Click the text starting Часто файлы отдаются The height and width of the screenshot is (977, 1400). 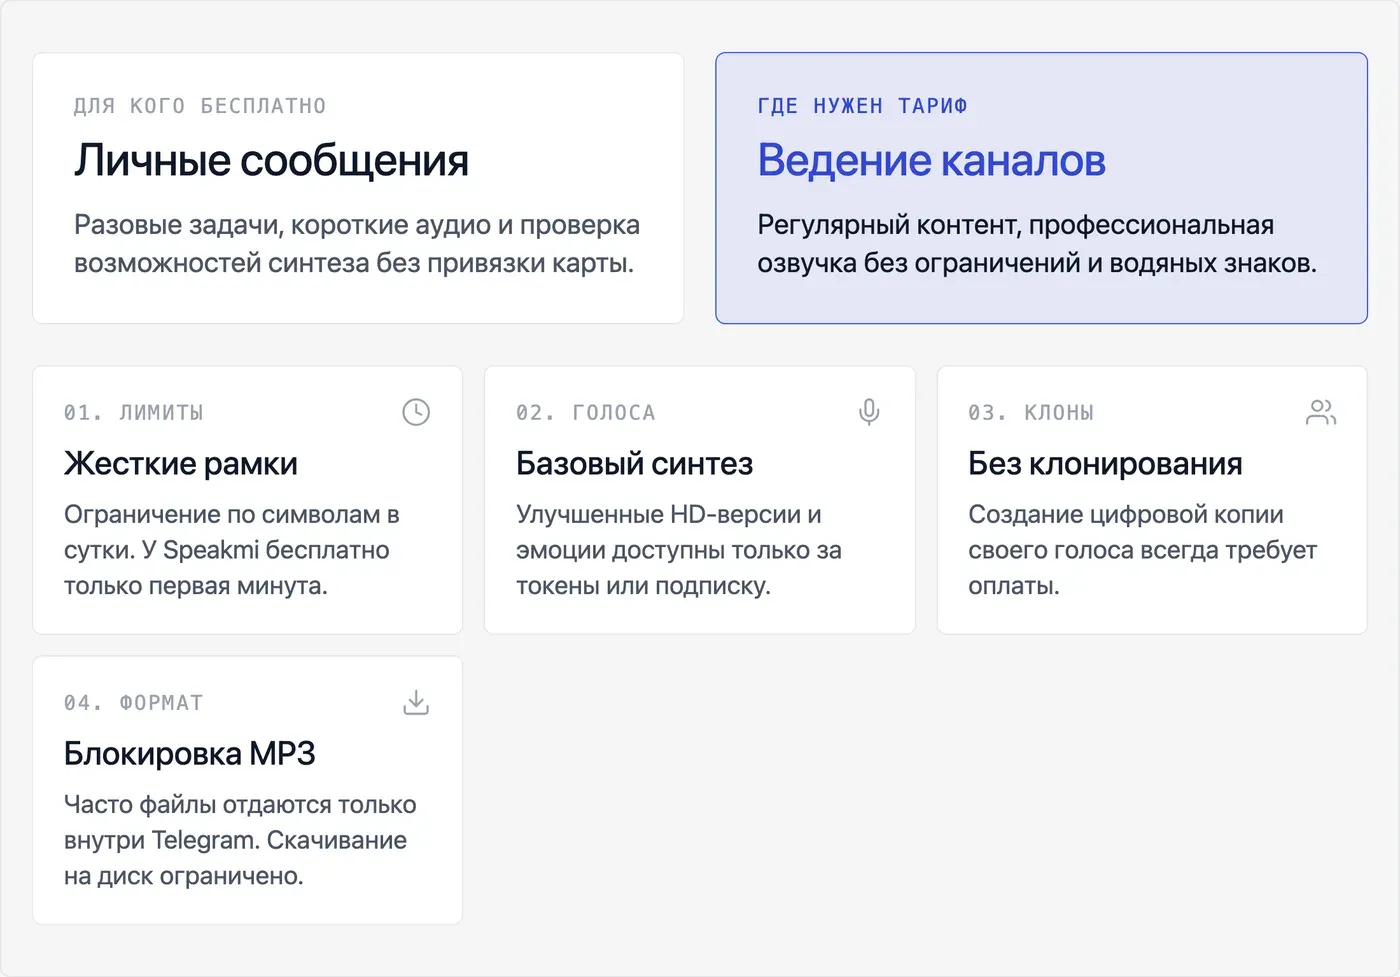(240, 840)
